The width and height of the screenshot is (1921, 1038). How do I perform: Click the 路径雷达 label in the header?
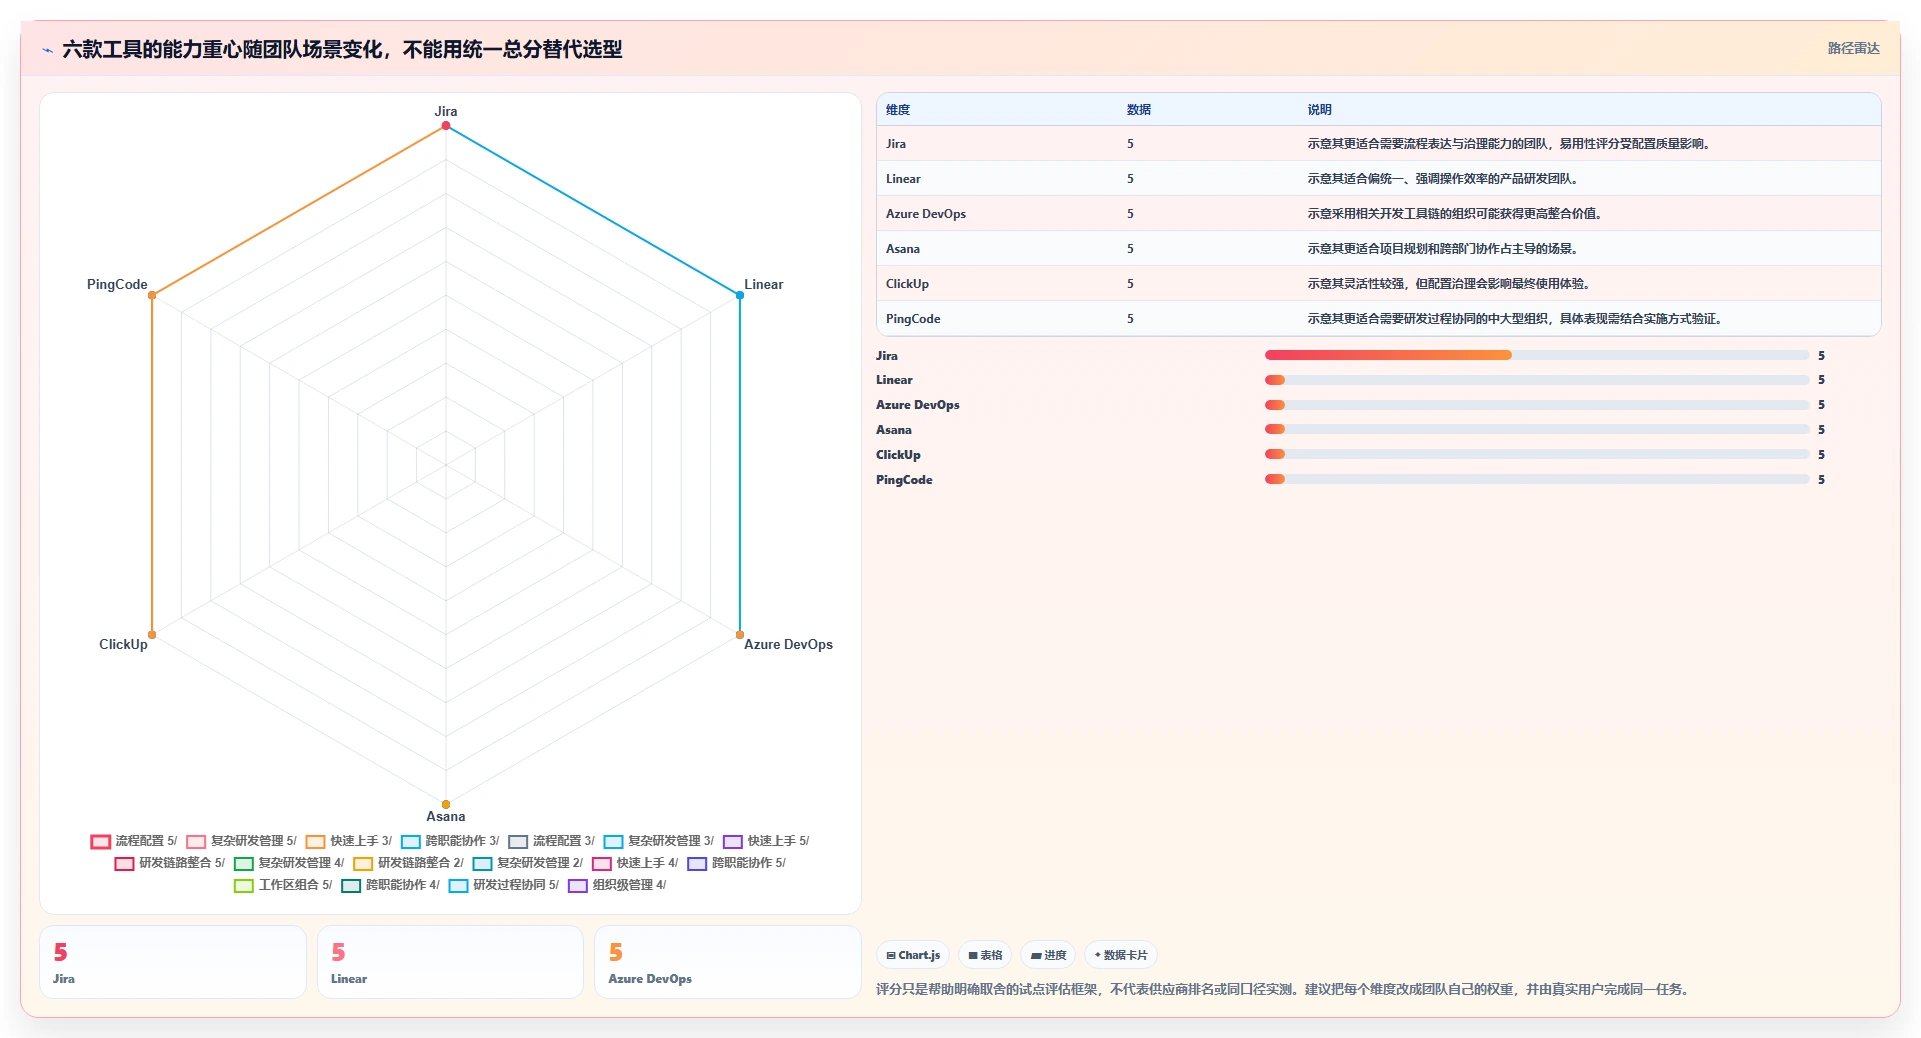(x=1853, y=48)
